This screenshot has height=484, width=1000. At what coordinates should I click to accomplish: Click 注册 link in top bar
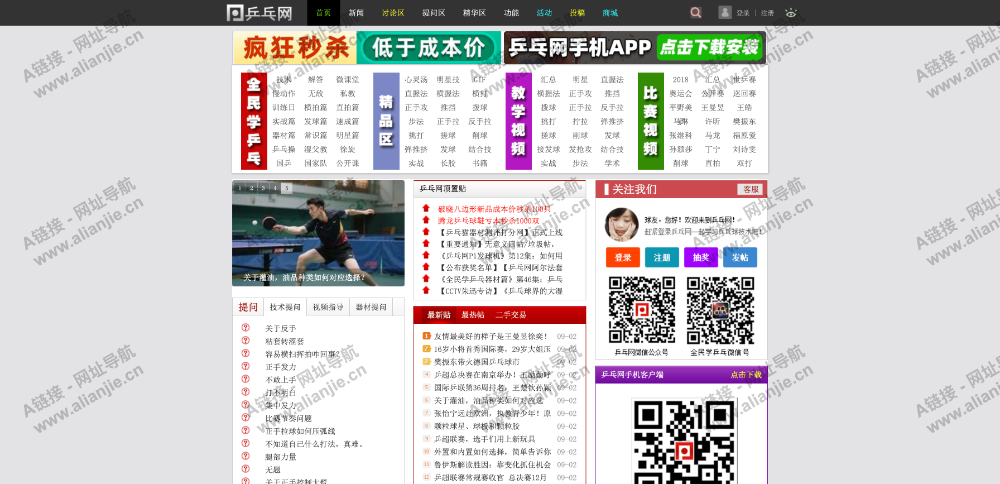(x=767, y=13)
